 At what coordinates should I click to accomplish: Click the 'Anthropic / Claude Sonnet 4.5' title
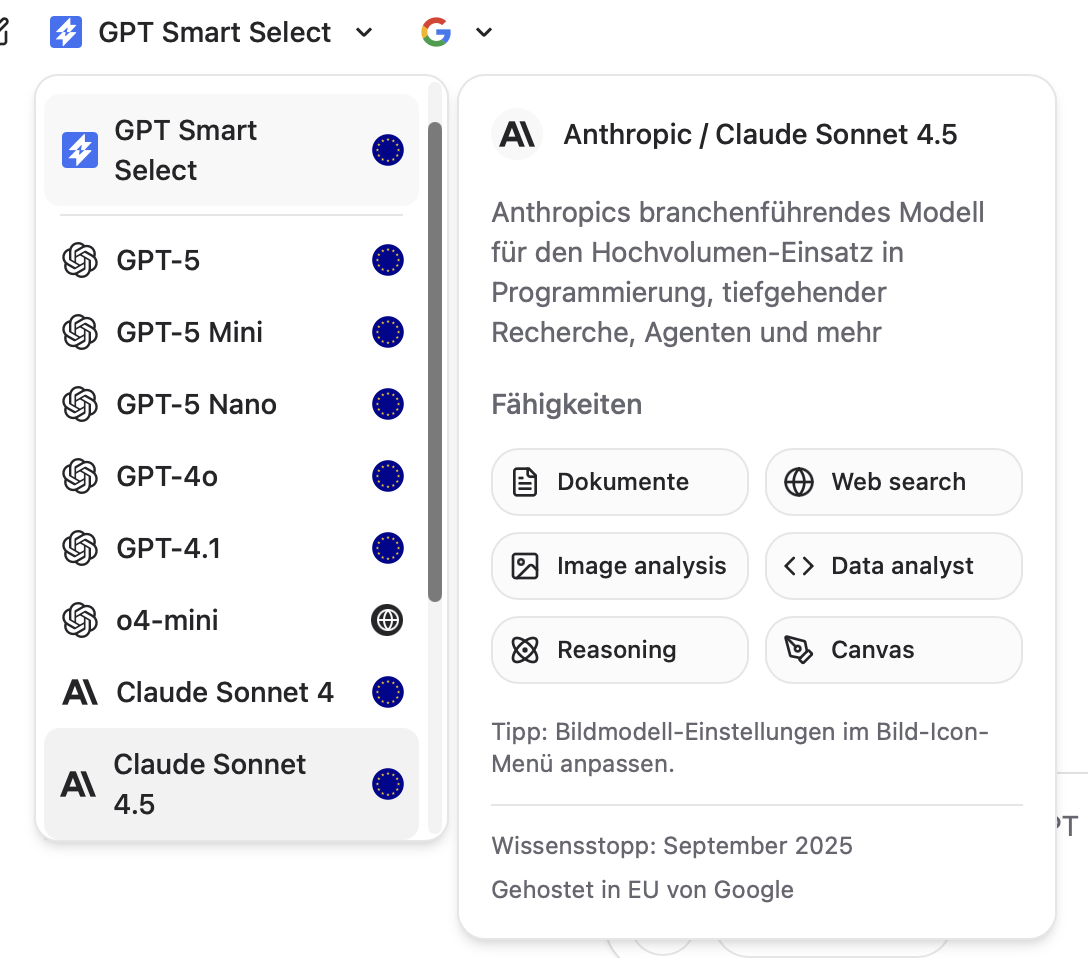(760, 134)
